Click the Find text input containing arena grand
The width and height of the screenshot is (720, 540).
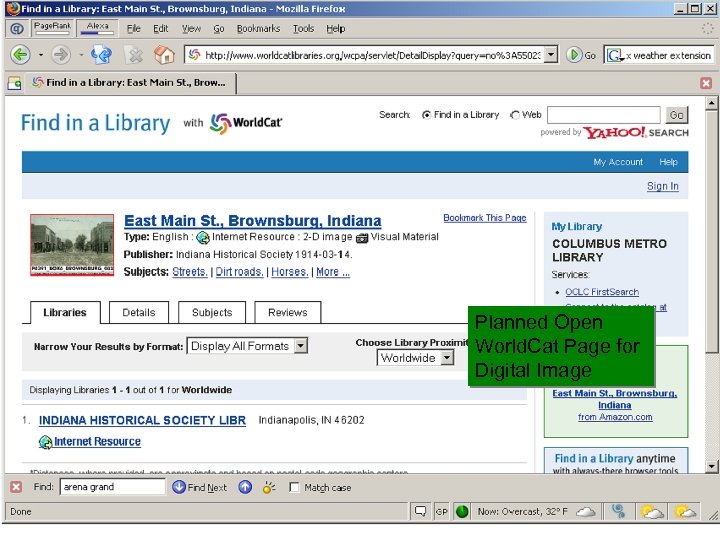pyautogui.click(x=112, y=487)
